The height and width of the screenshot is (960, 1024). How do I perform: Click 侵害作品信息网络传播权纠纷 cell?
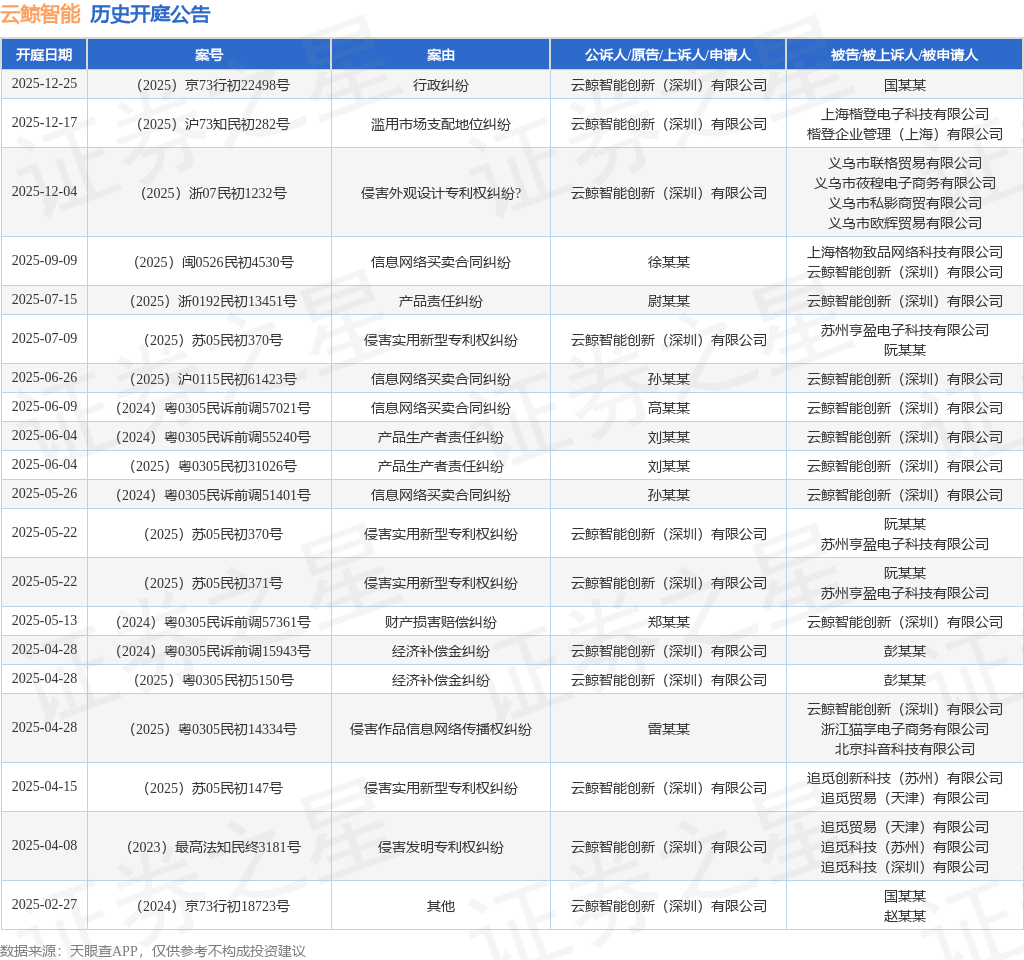click(441, 729)
